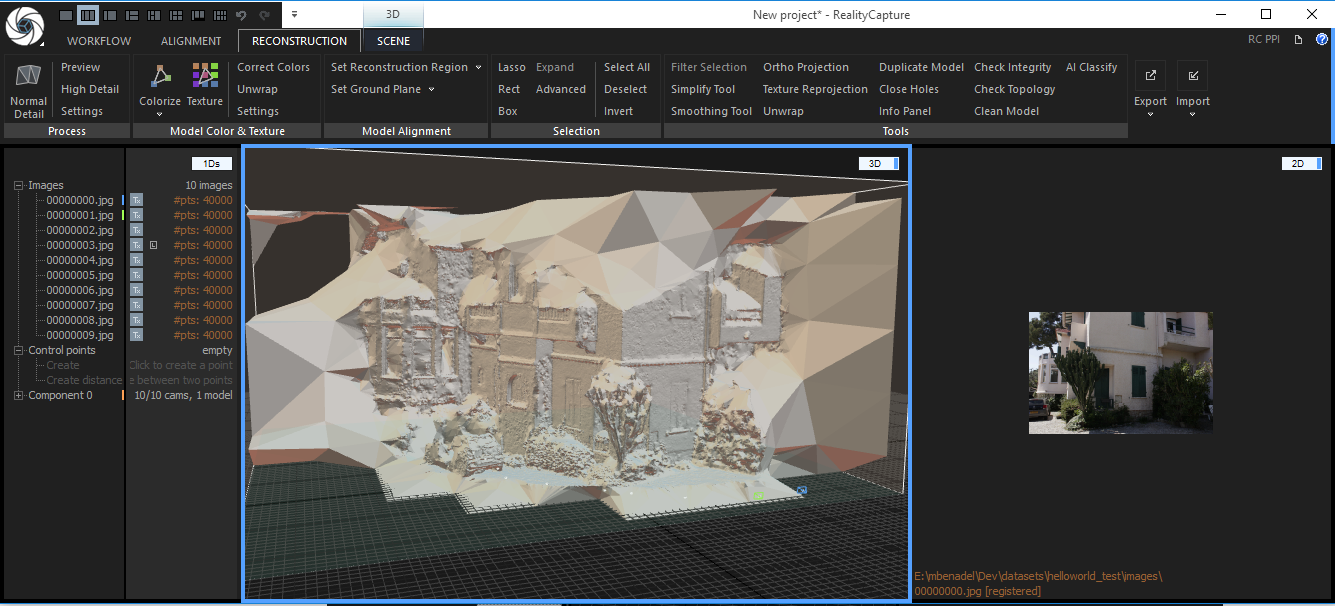
Task: Click the Close Holes tool
Action: 908,89
